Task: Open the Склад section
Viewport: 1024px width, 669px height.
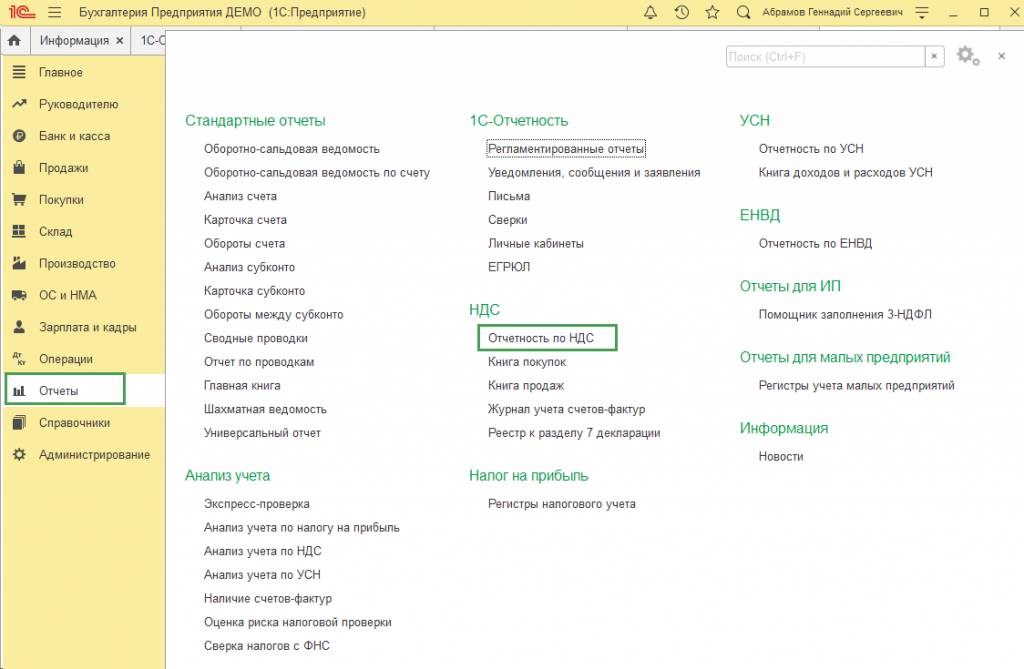Action: 56,232
